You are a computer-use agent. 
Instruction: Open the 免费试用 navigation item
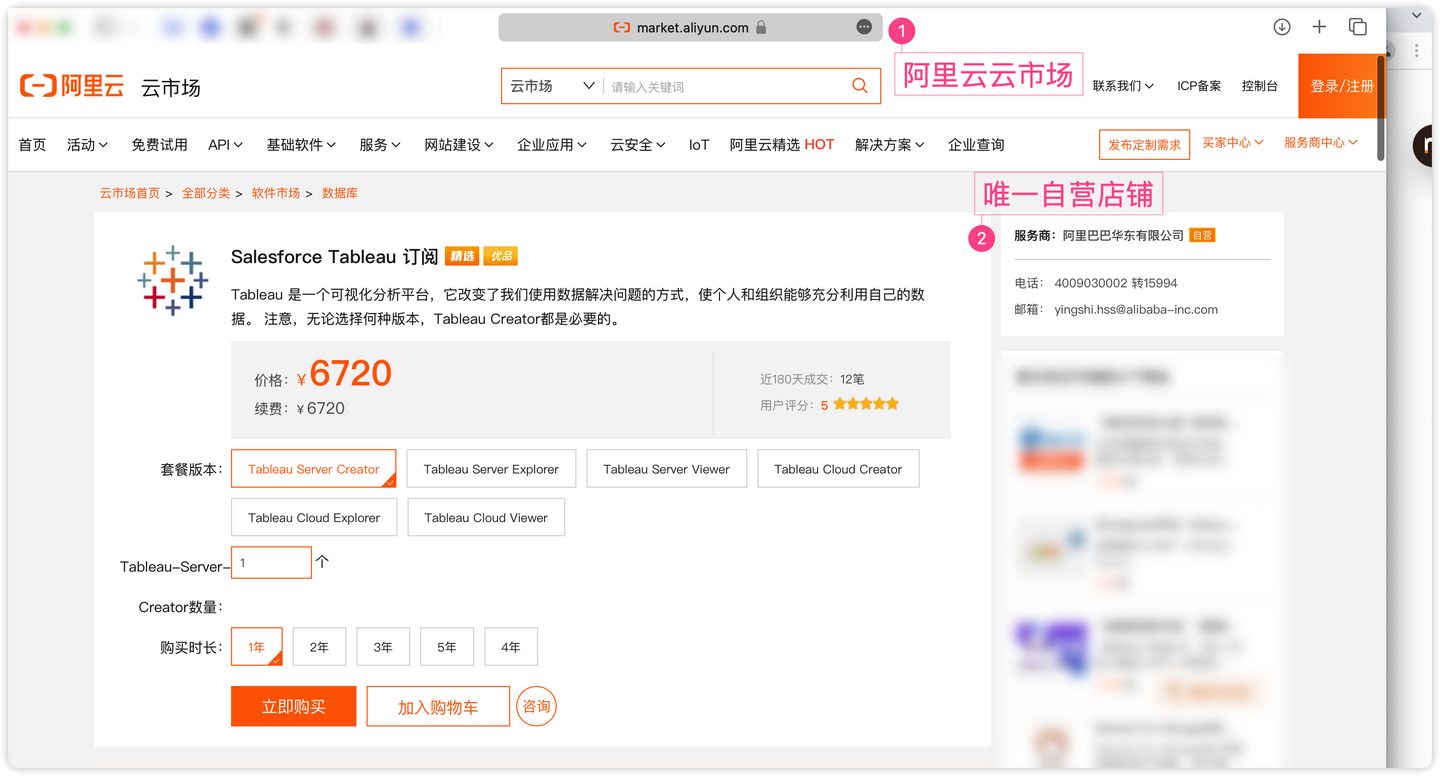pyautogui.click(x=159, y=145)
